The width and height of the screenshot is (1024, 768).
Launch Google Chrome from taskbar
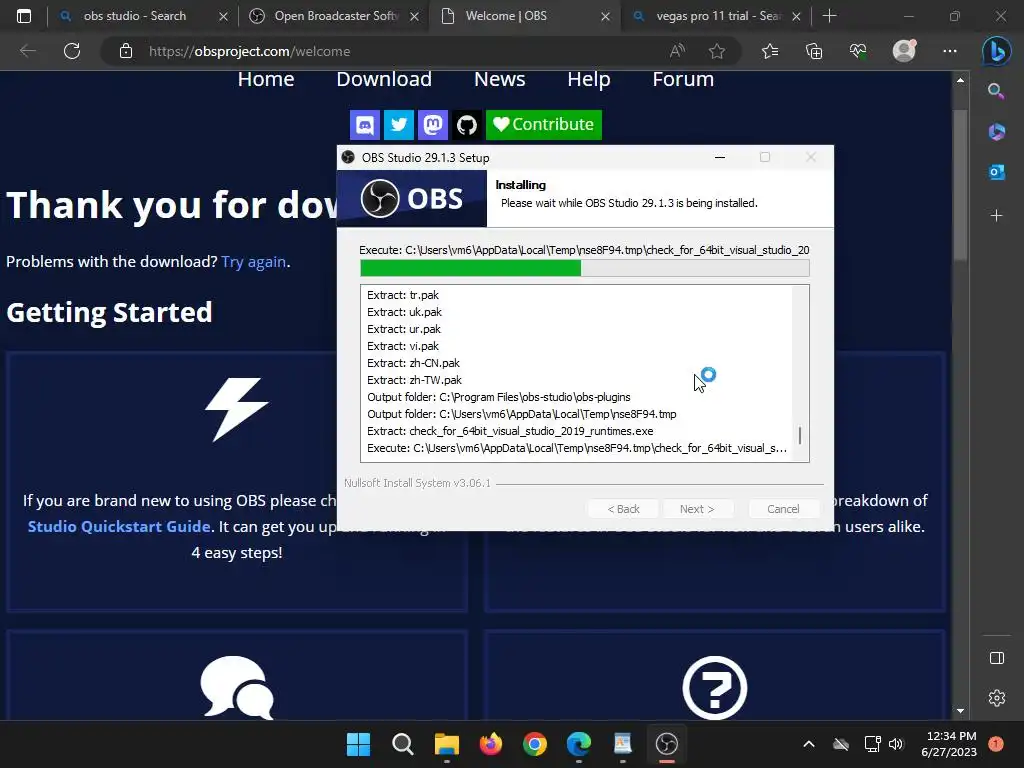pos(535,744)
